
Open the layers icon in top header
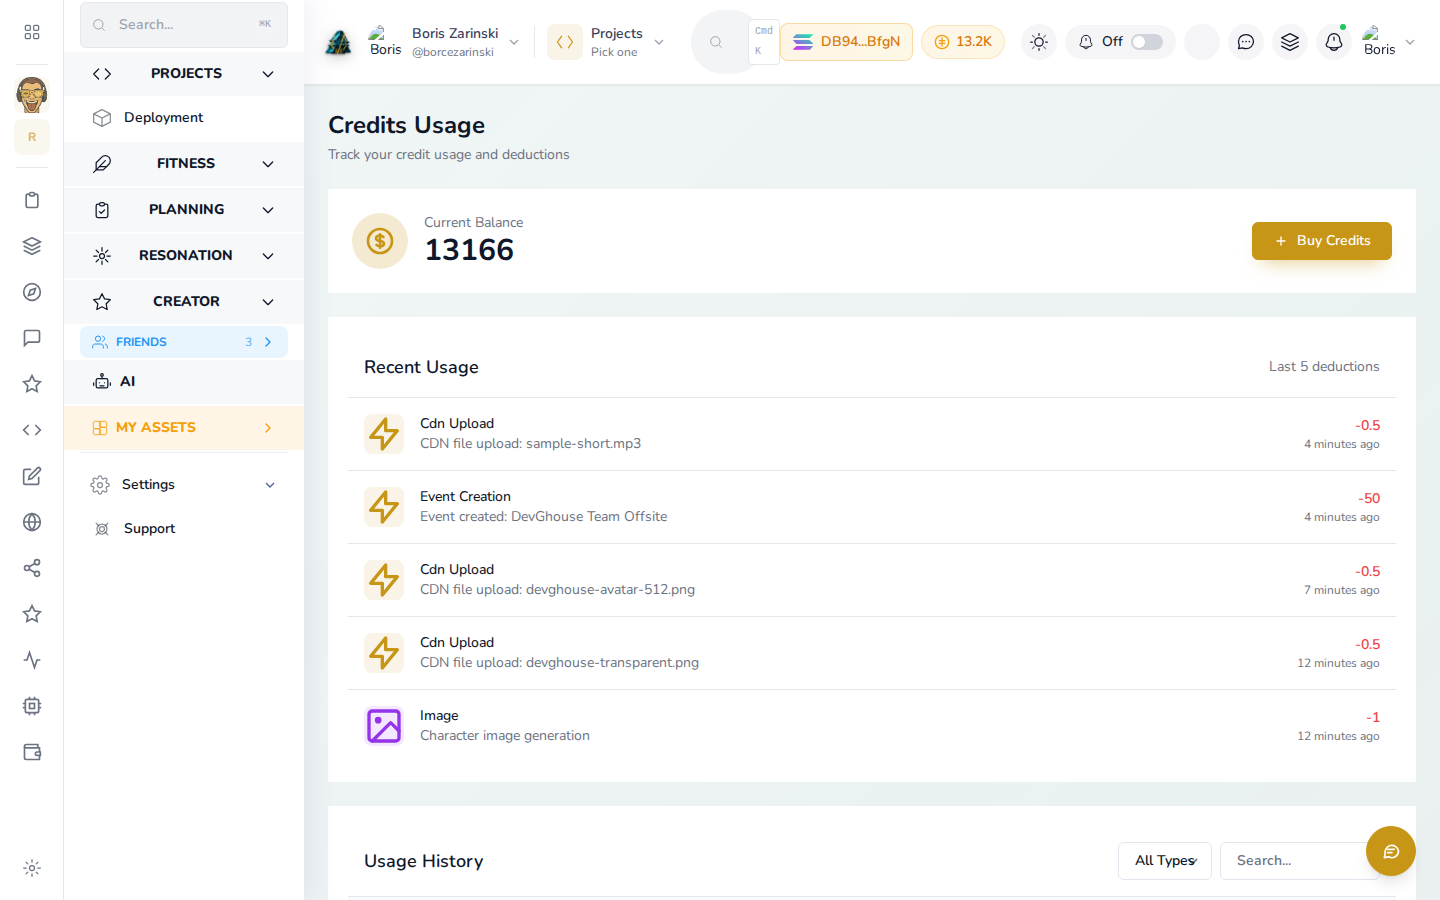click(x=1290, y=42)
